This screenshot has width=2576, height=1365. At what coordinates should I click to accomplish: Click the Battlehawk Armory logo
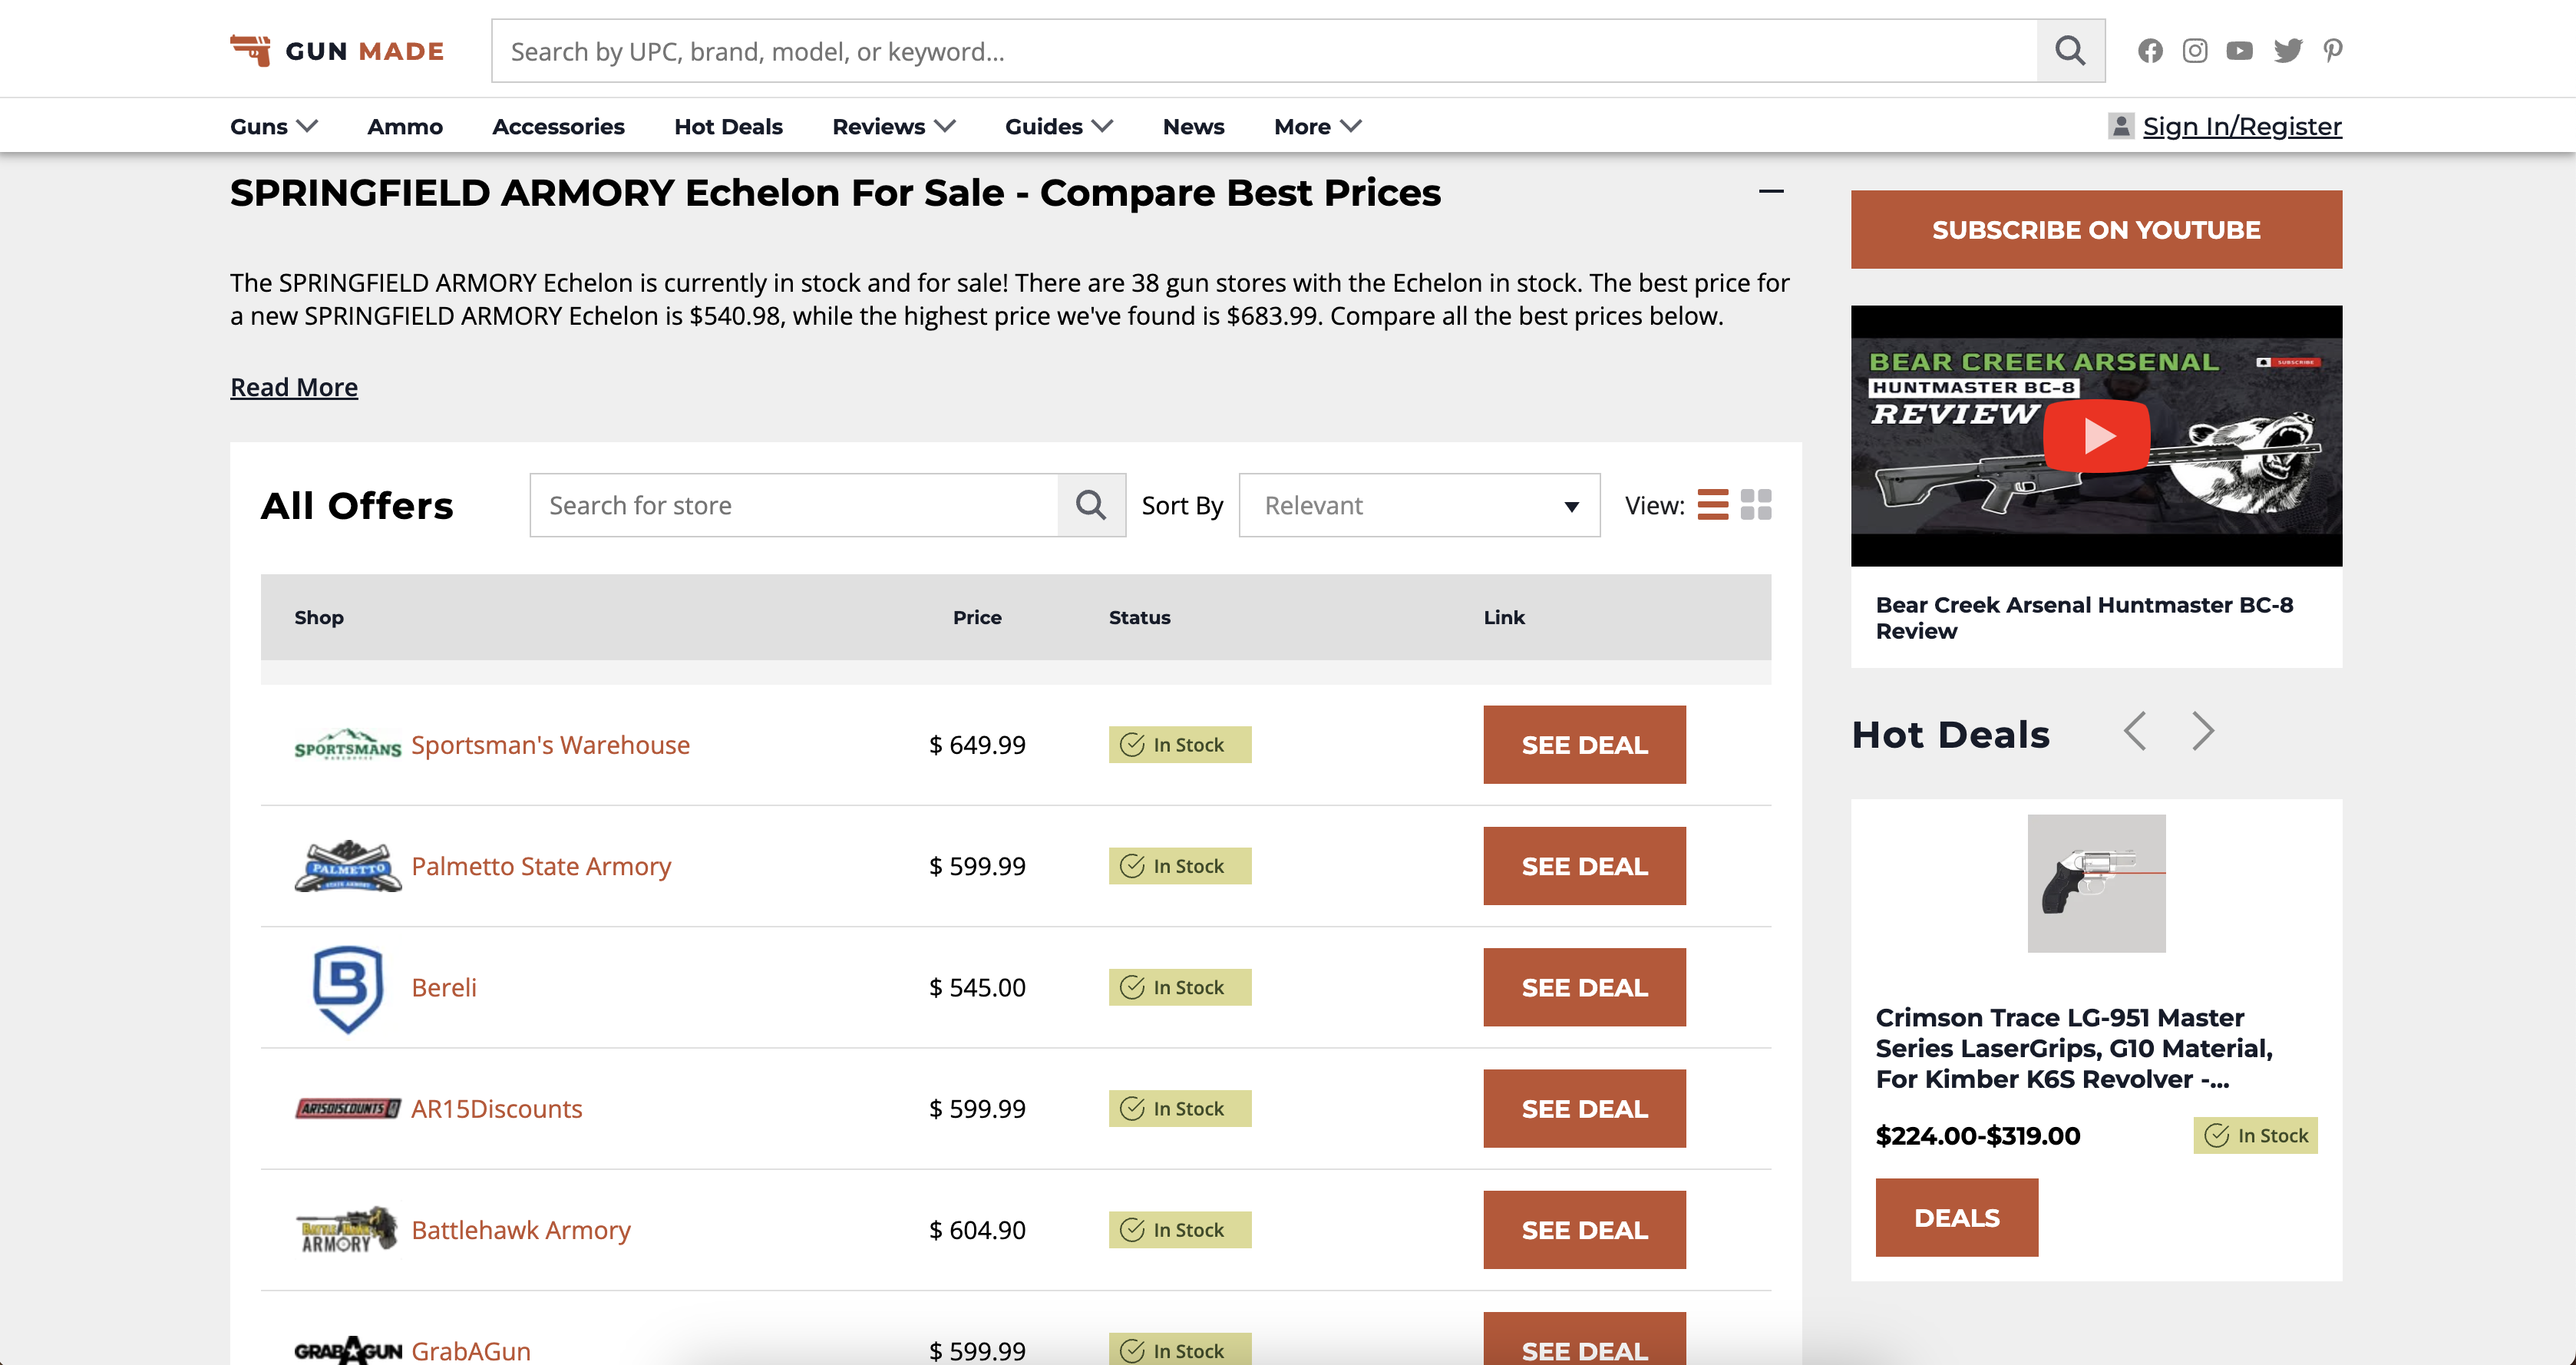[x=348, y=1230]
